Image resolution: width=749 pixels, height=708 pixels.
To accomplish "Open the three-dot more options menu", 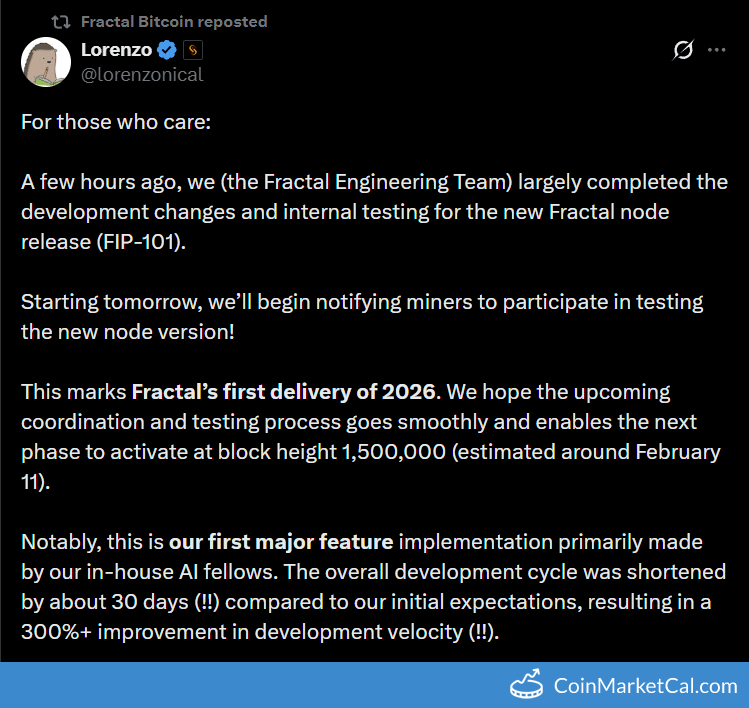I will (x=717, y=50).
